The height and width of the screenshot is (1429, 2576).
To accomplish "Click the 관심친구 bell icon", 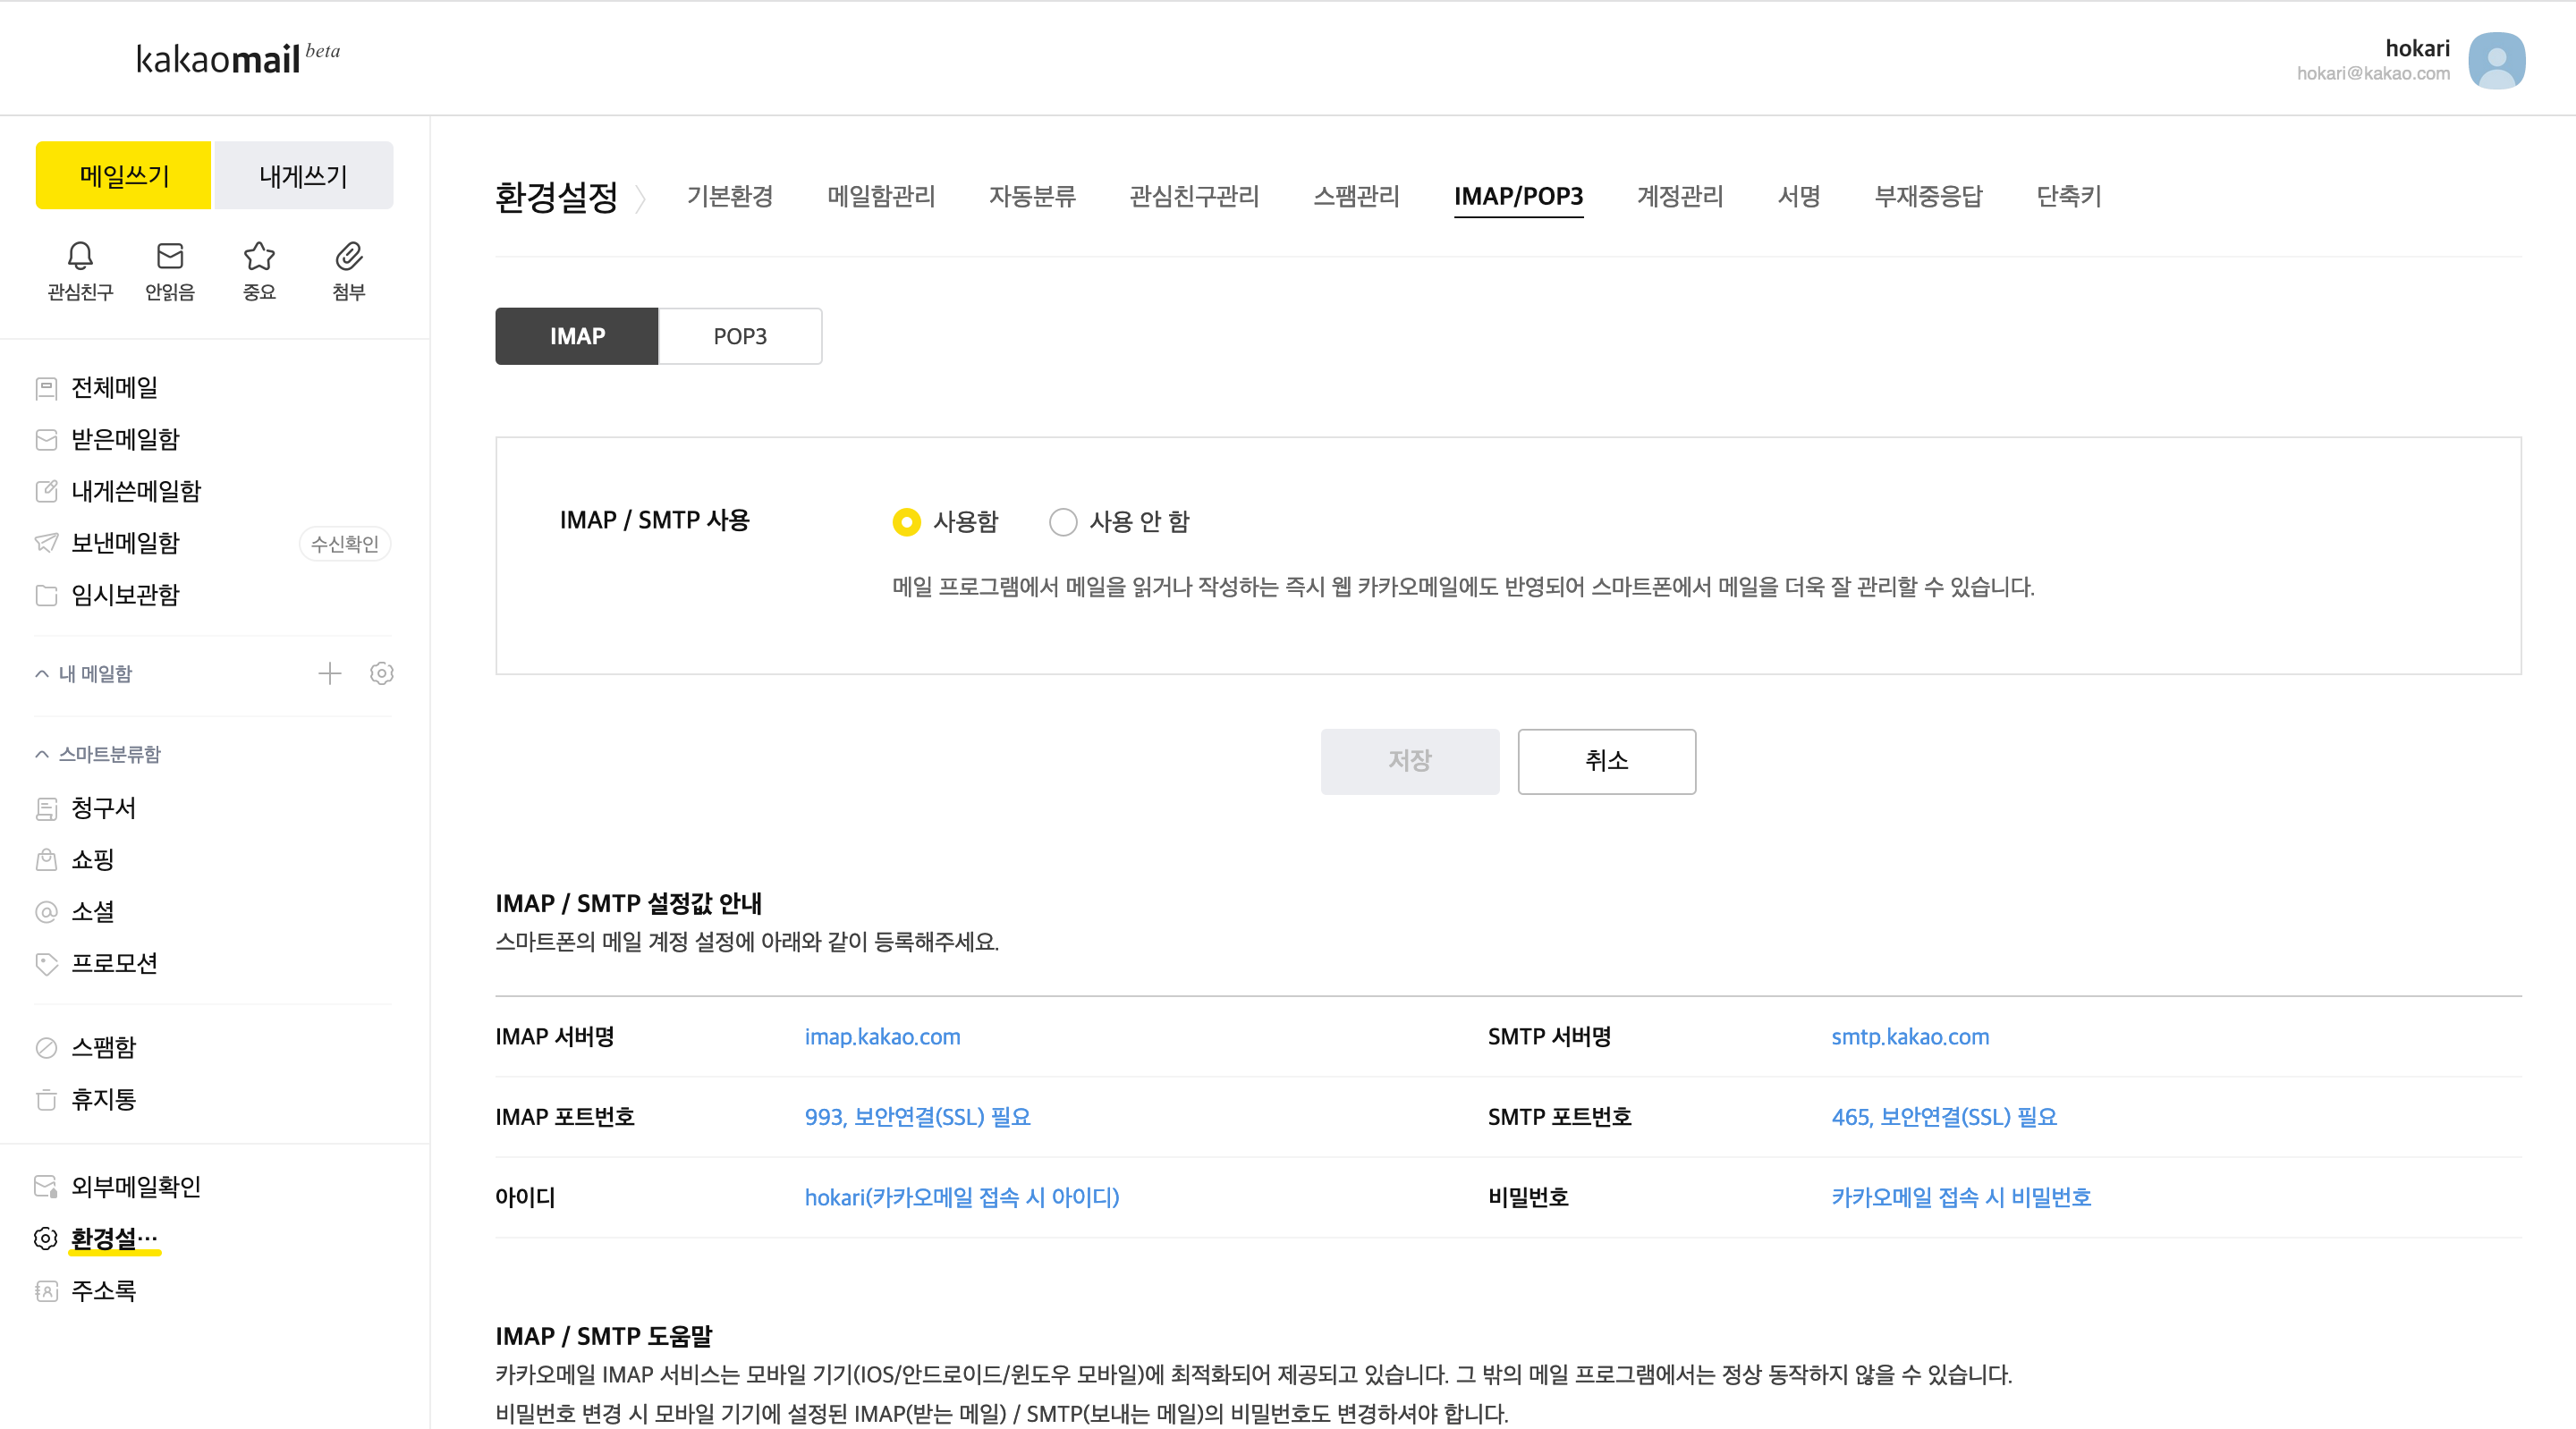I will (80, 257).
